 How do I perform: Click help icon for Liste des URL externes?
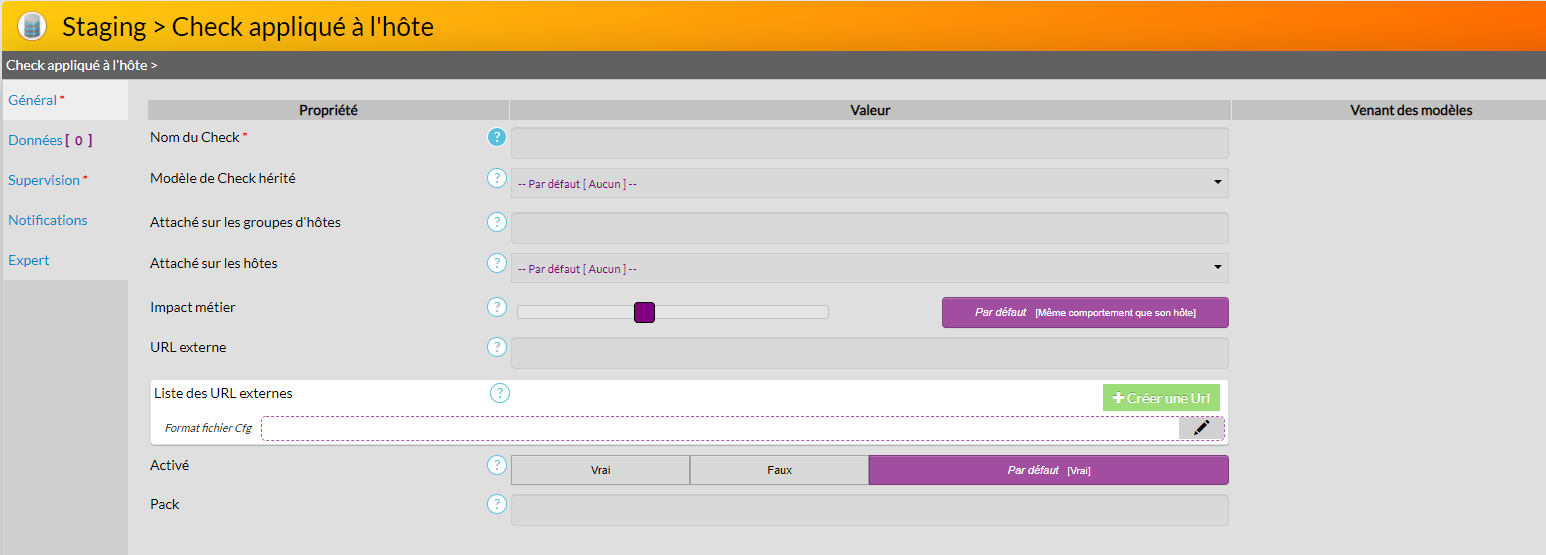click(500, 393)
